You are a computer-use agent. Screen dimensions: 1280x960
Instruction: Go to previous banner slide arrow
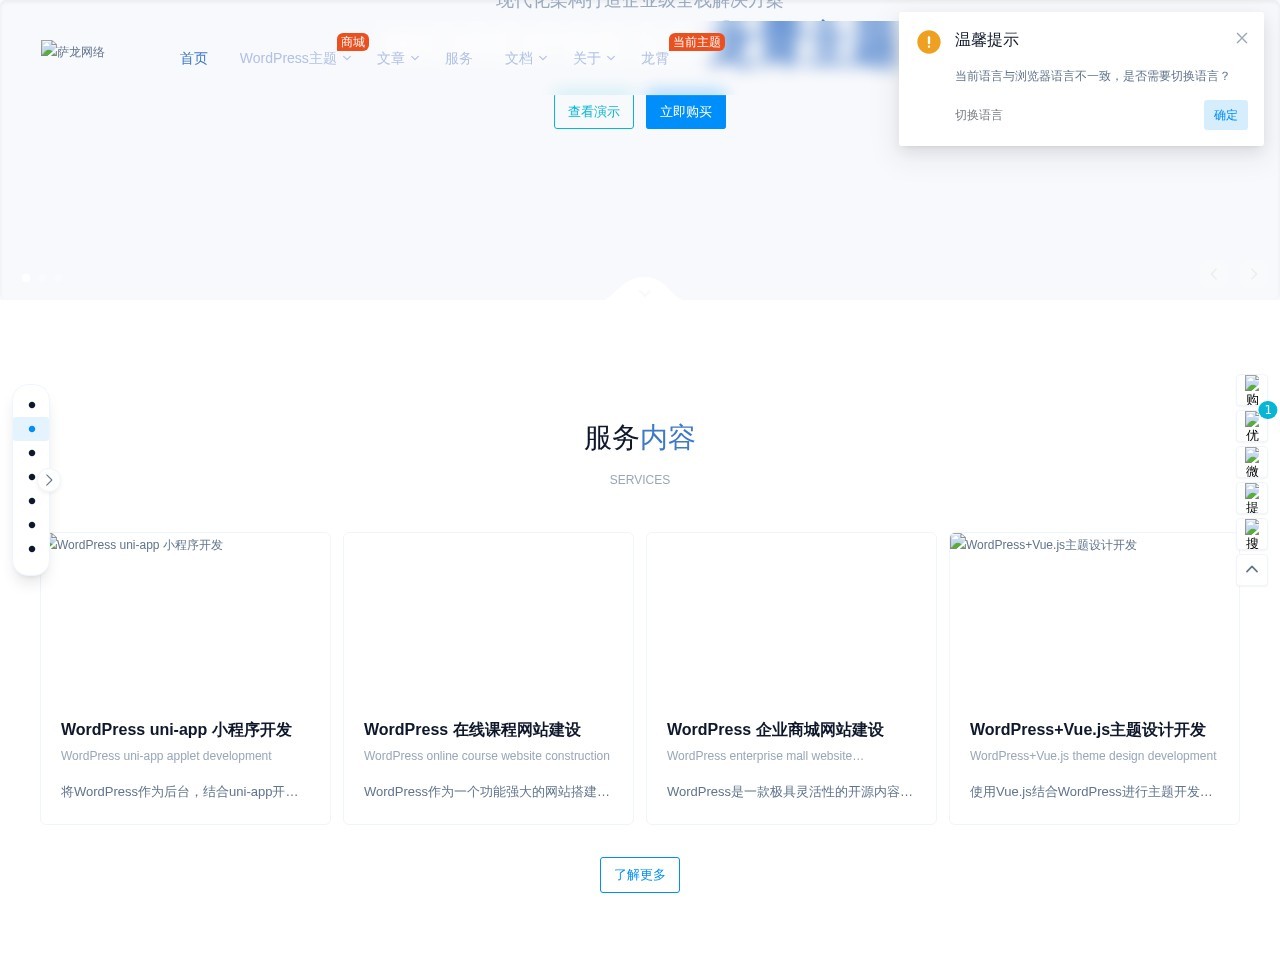[x=1214, y=274]
